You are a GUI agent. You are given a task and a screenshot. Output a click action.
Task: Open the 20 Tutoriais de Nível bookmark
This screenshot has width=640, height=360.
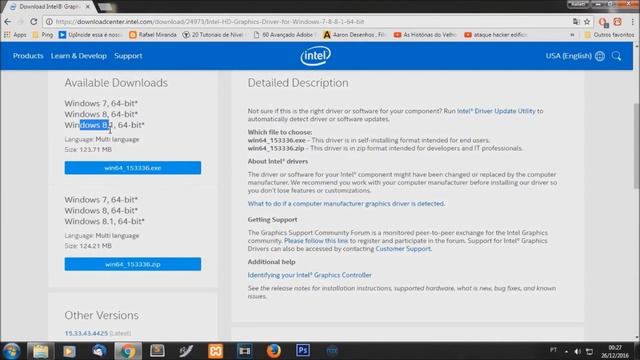(213, 35)
